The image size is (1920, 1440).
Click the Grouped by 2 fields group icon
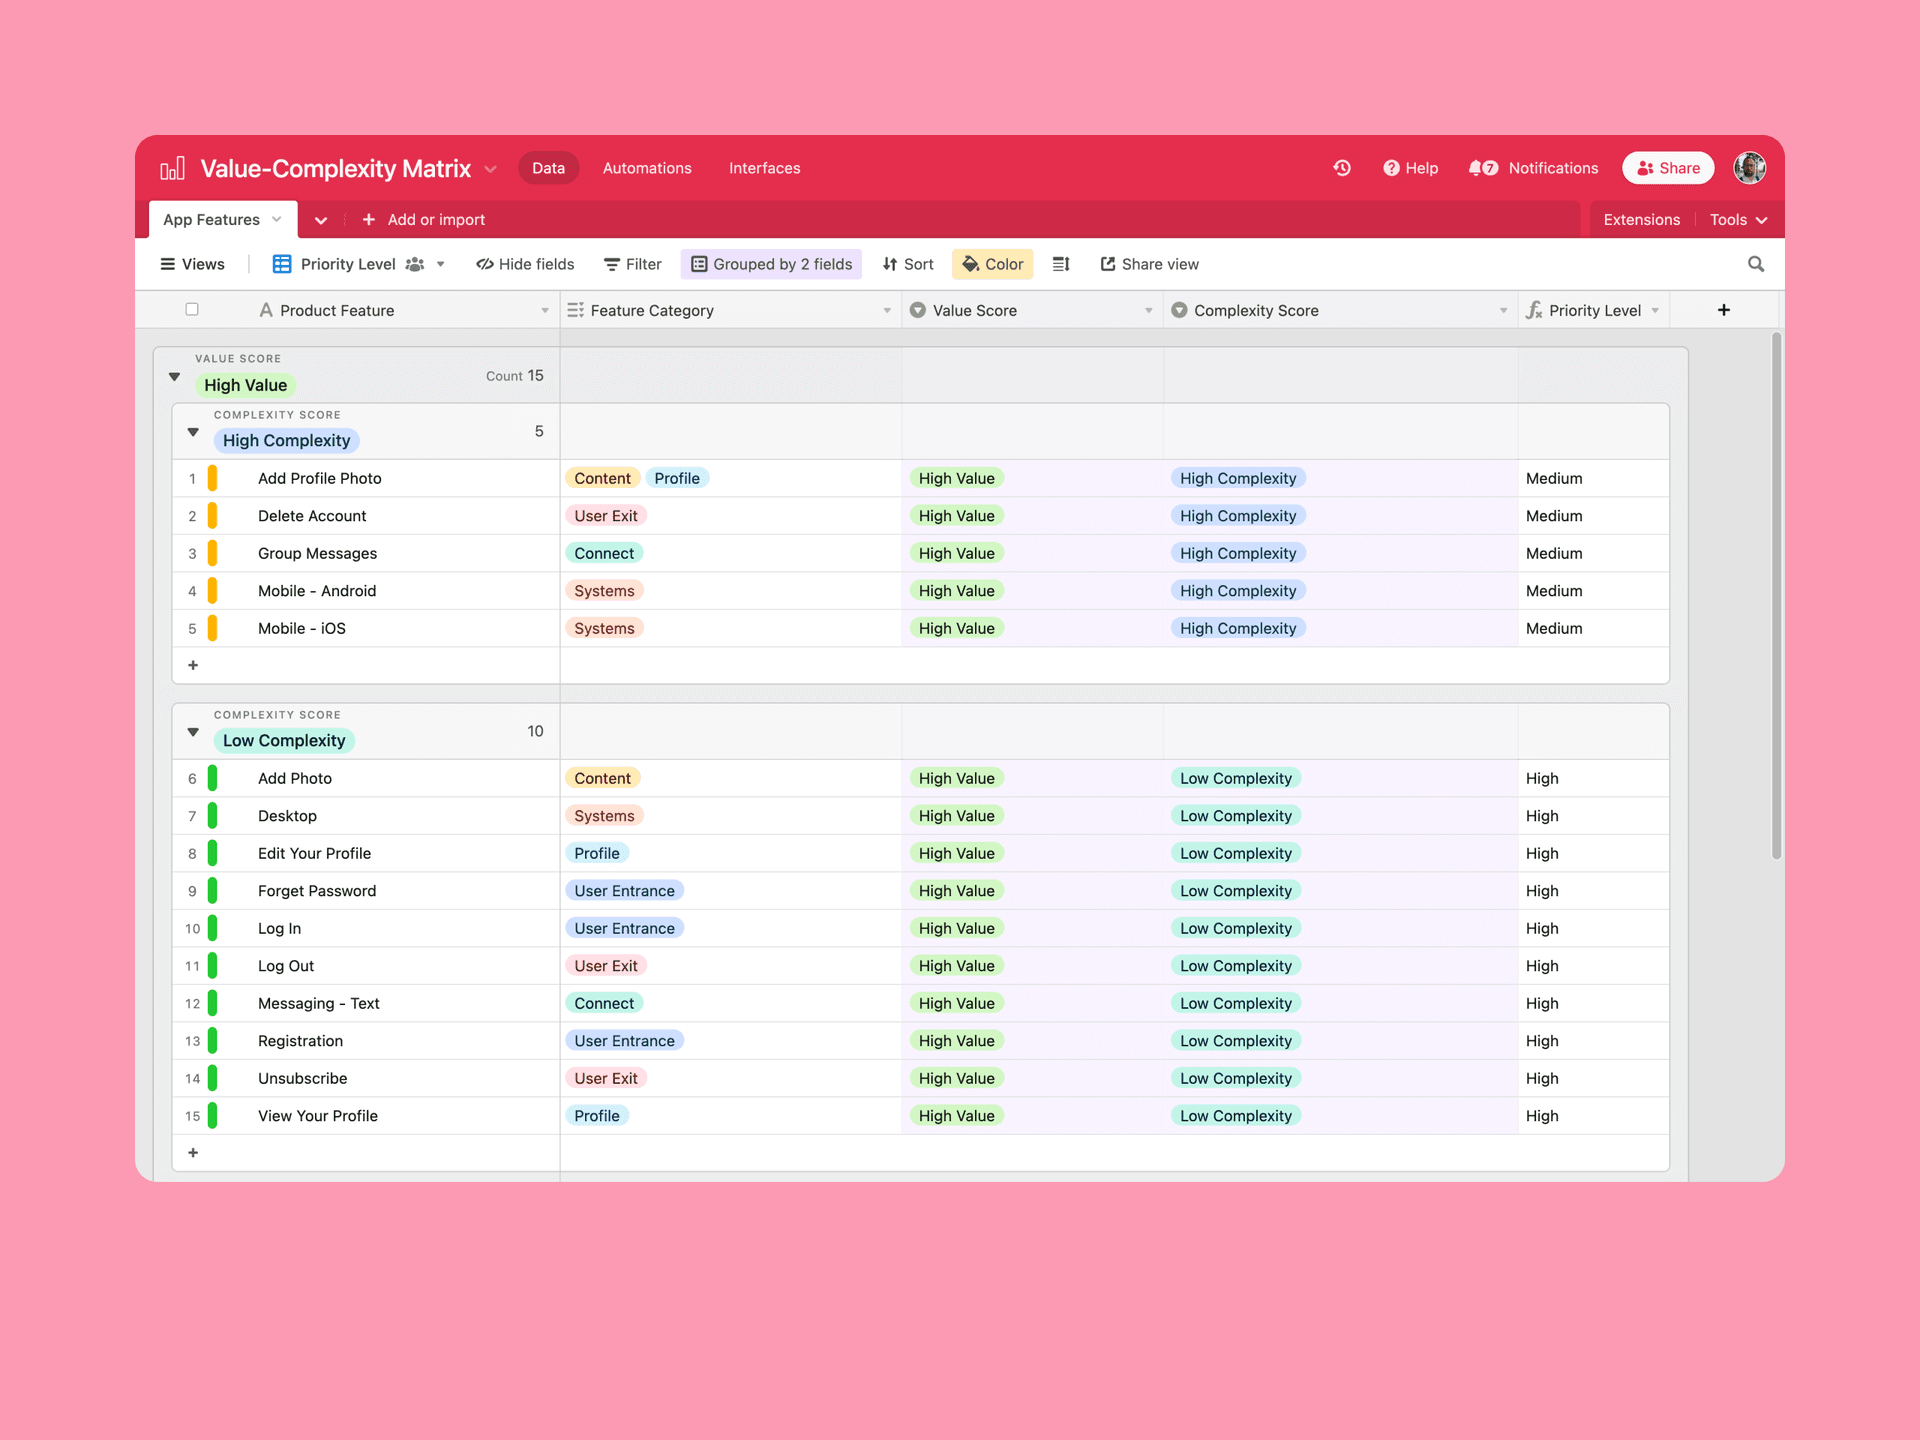699,264
